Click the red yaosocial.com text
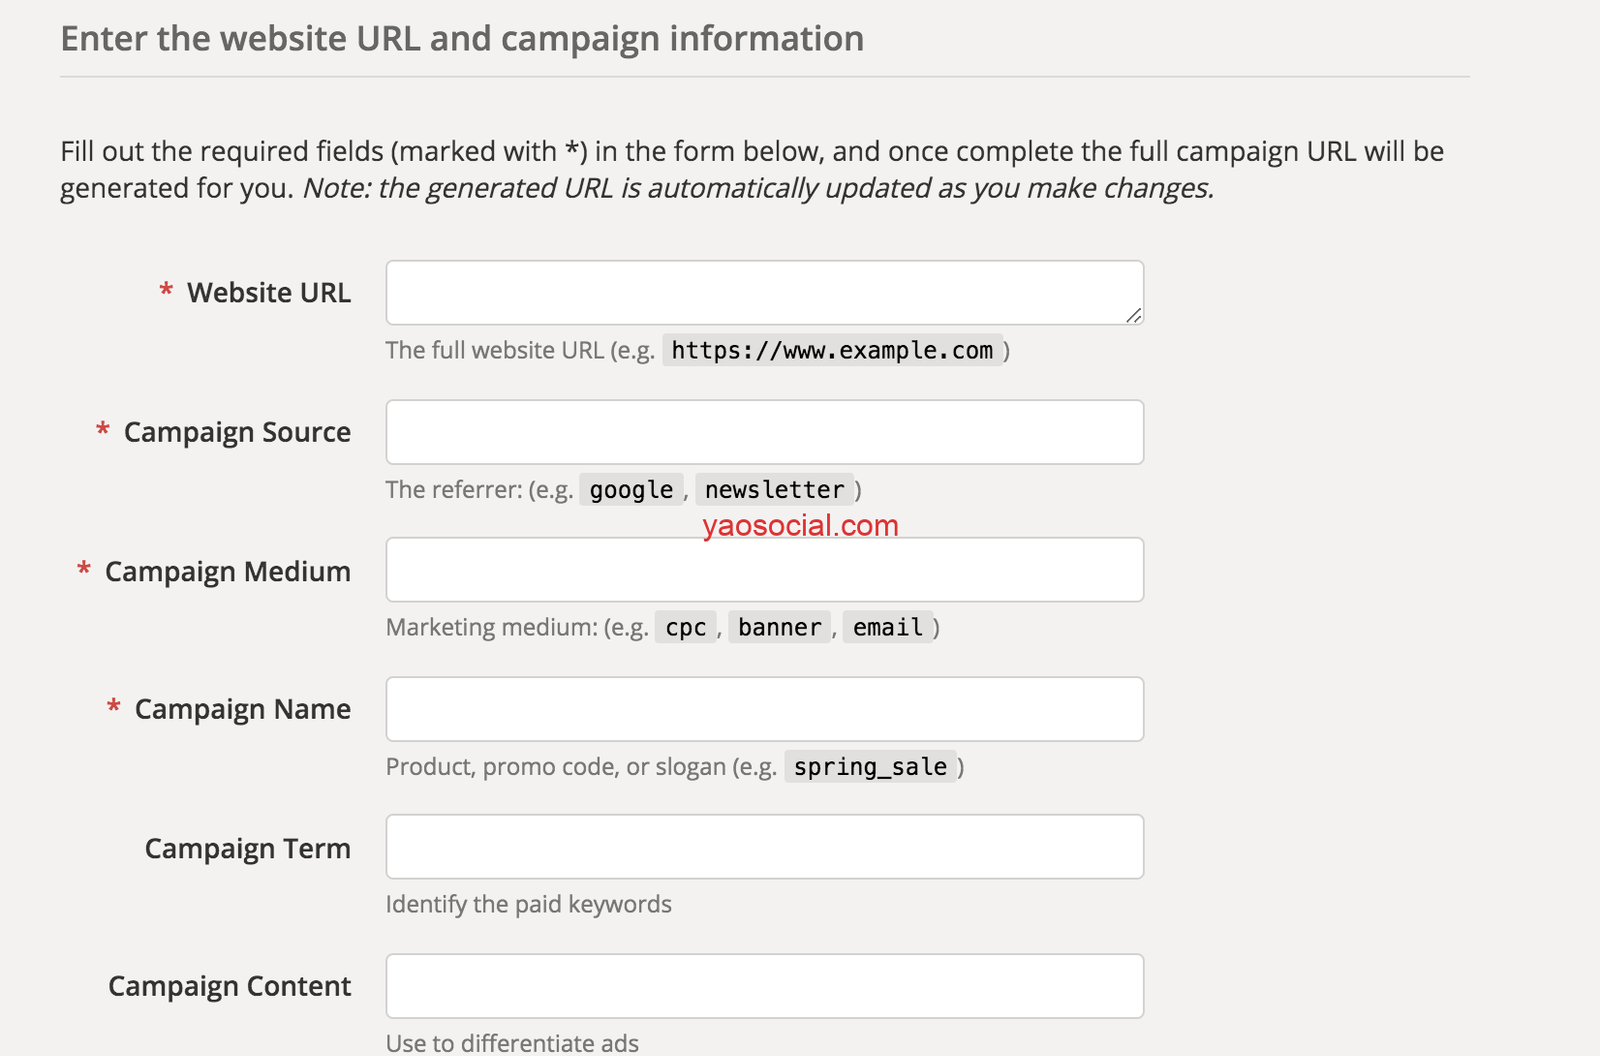Screen dimensions: 1600x1056 tap(800, 525)
